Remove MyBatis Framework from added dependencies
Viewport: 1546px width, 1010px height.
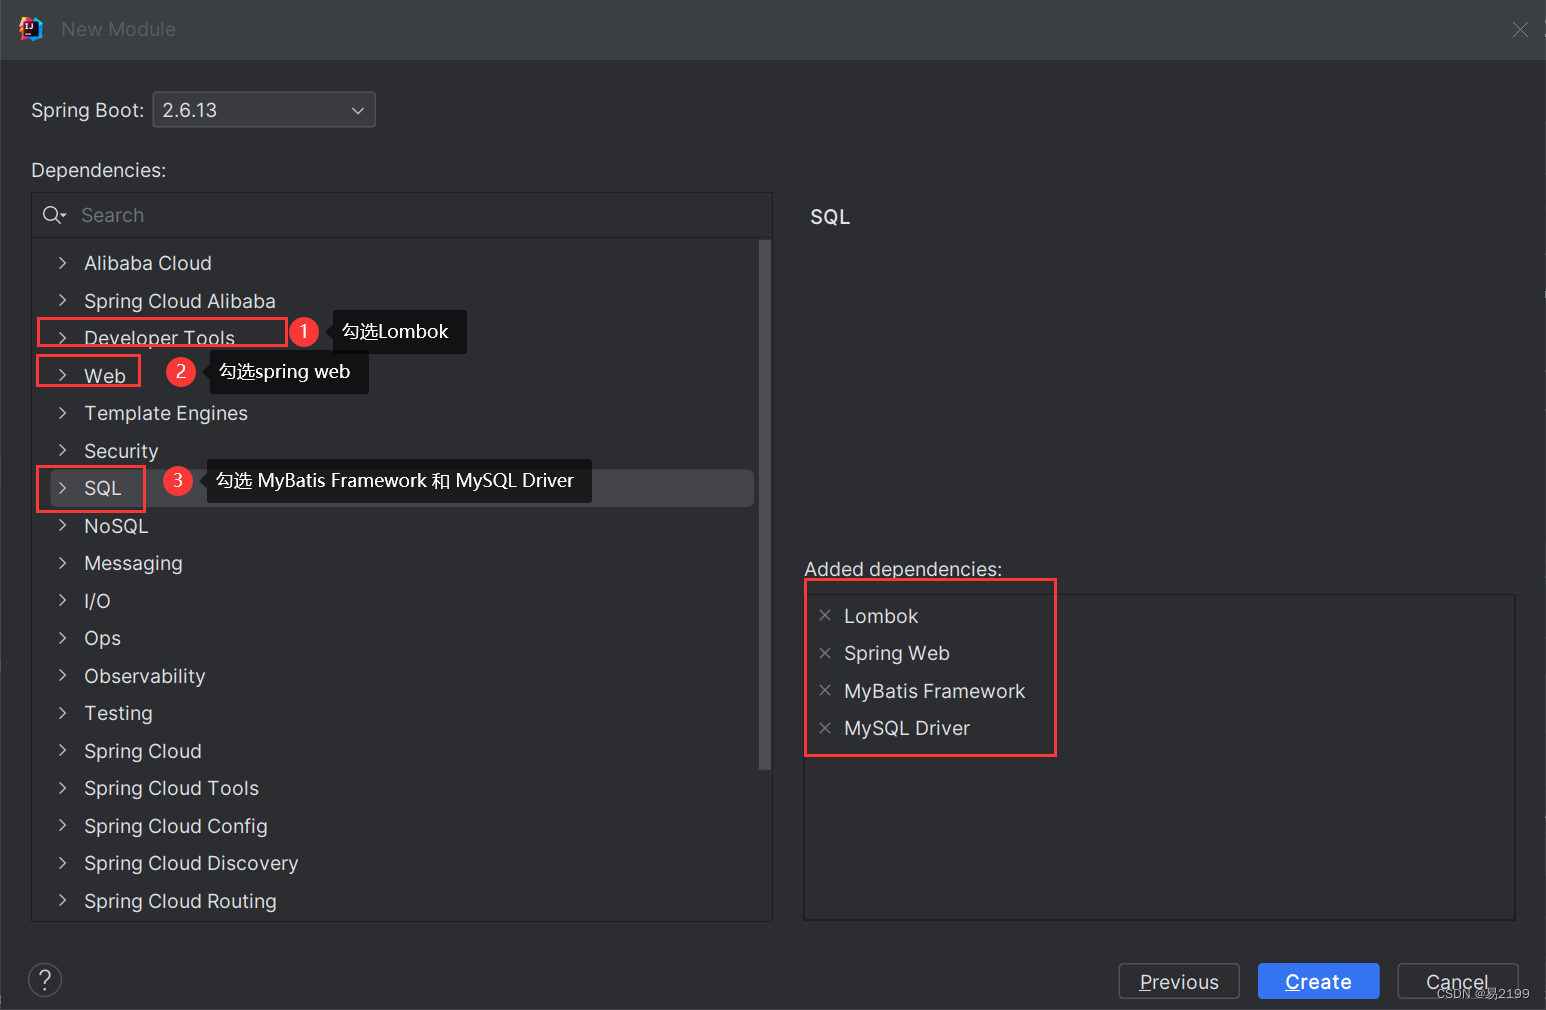pos(825,690)
